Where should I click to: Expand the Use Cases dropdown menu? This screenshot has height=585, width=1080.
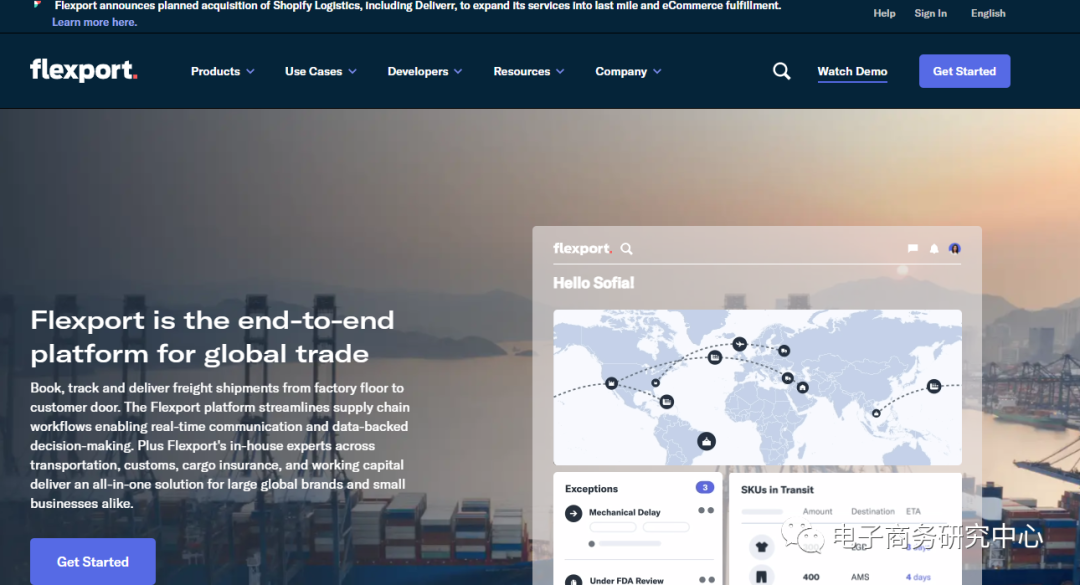[320, 72]
